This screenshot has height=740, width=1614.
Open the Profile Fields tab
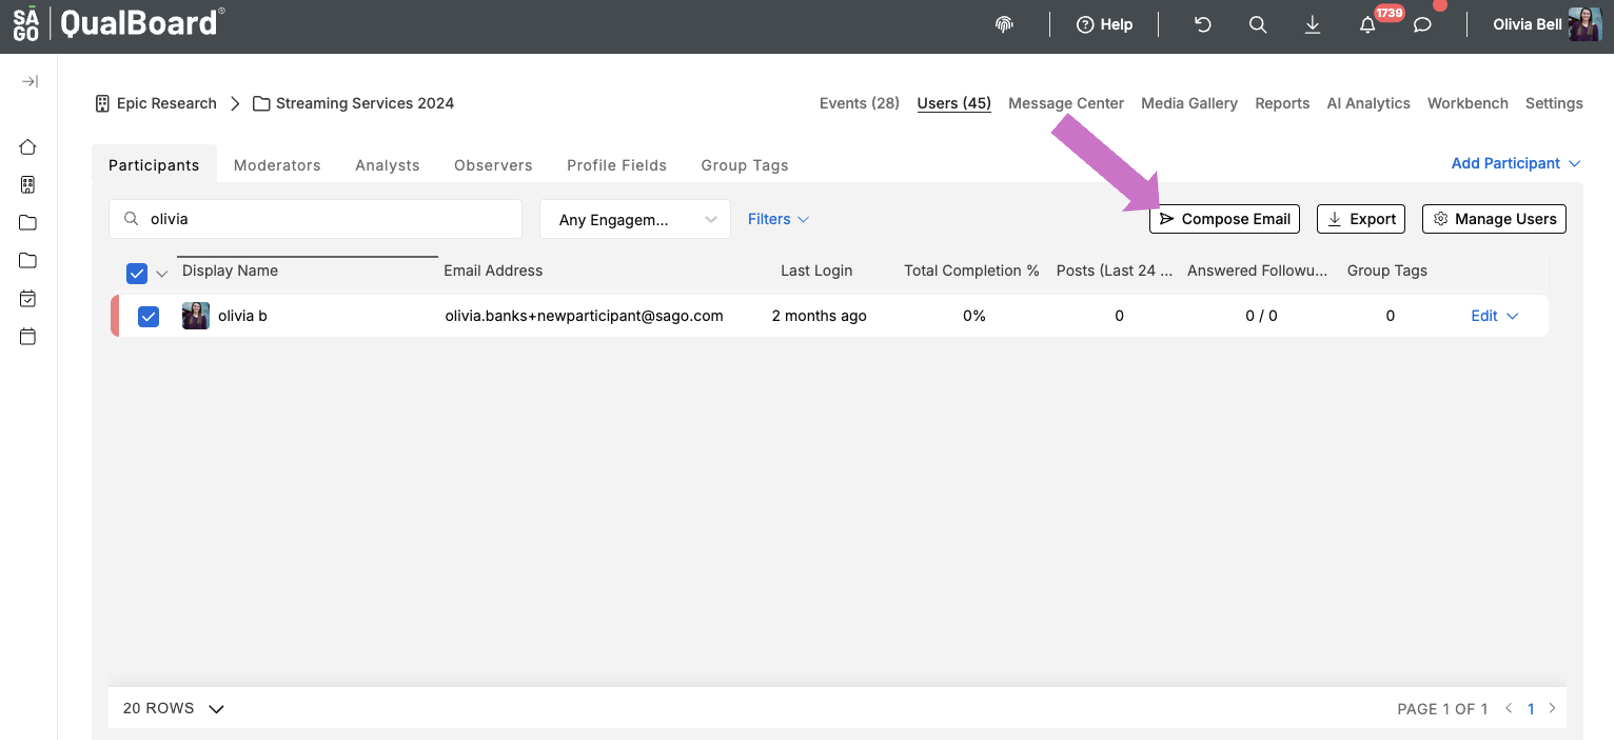pyautogui.click(x=617, y=165)
